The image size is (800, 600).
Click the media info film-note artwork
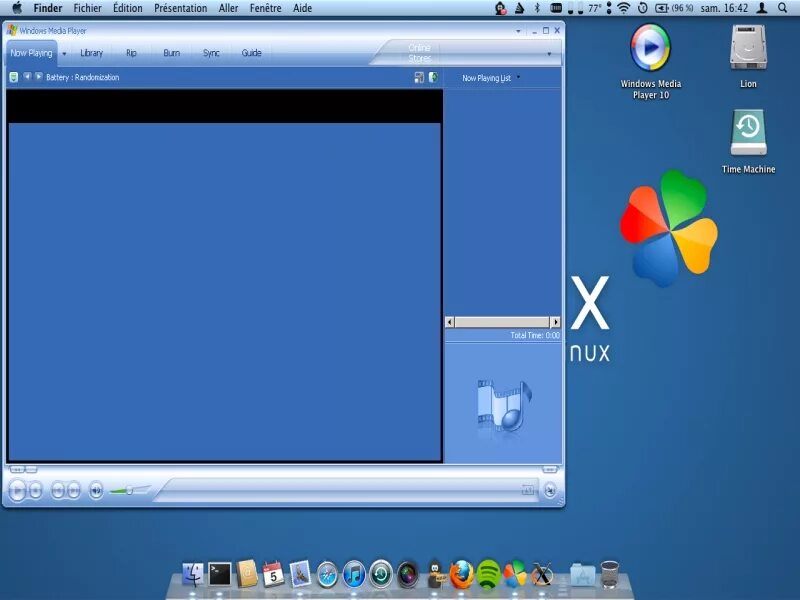coord(504,407)
